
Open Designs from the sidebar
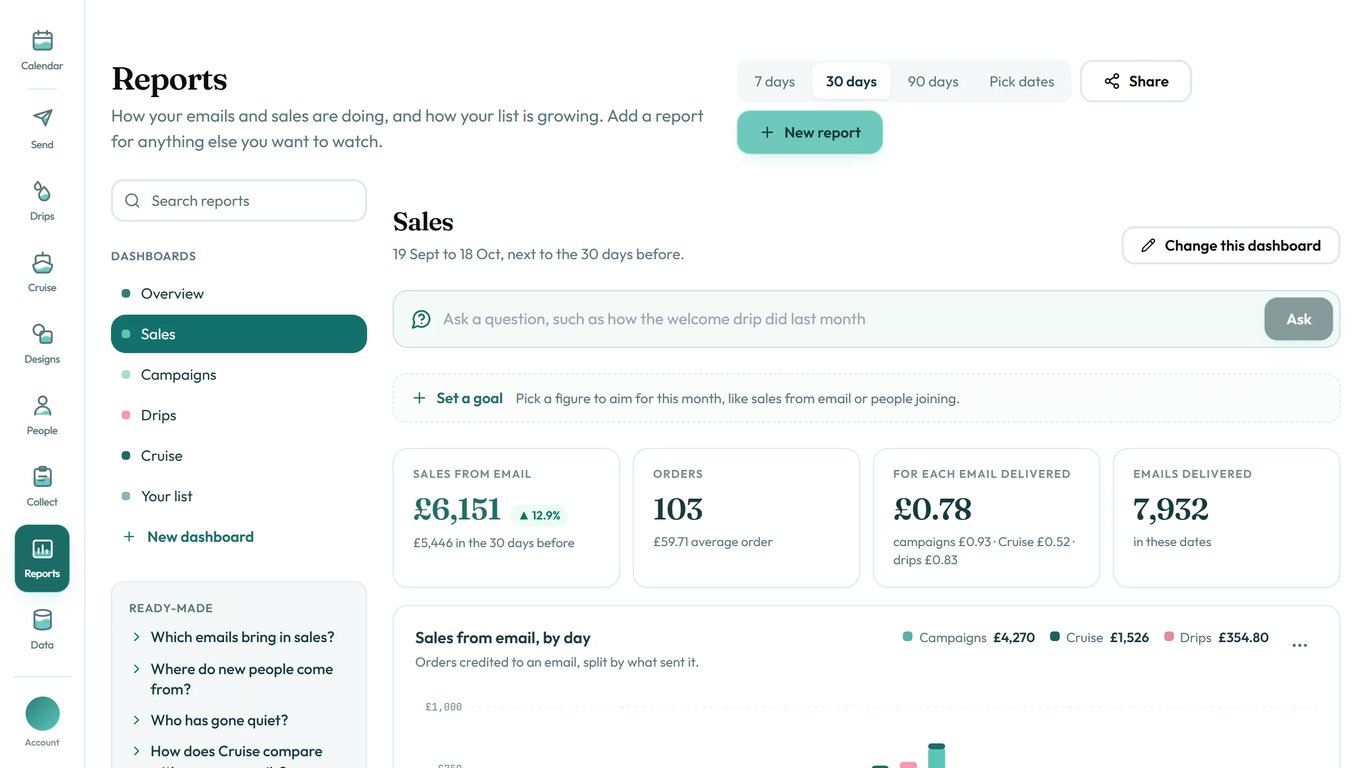click(42, 343)
